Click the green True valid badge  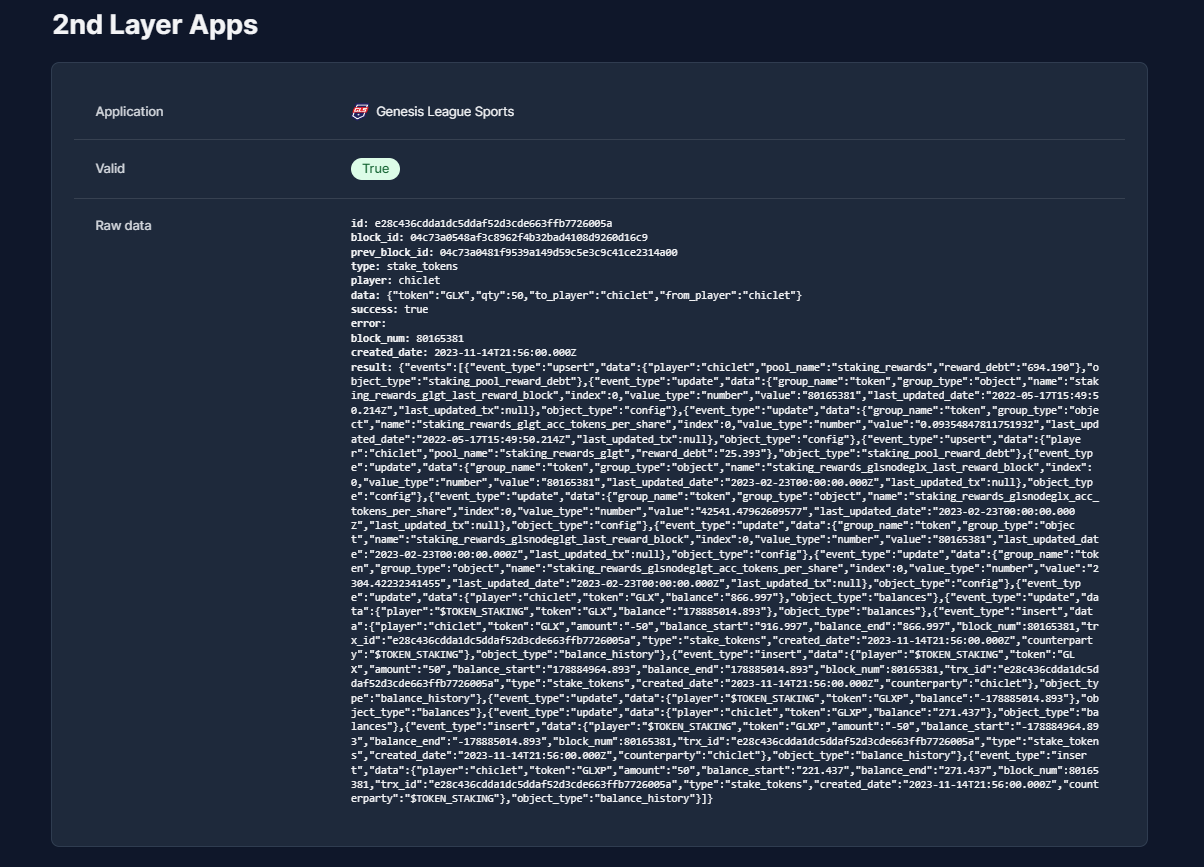375,169
